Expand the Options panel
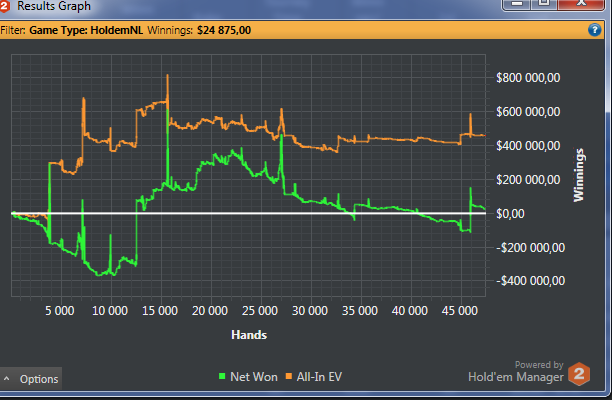Screen dimensions: 612x400 point(31,379)
